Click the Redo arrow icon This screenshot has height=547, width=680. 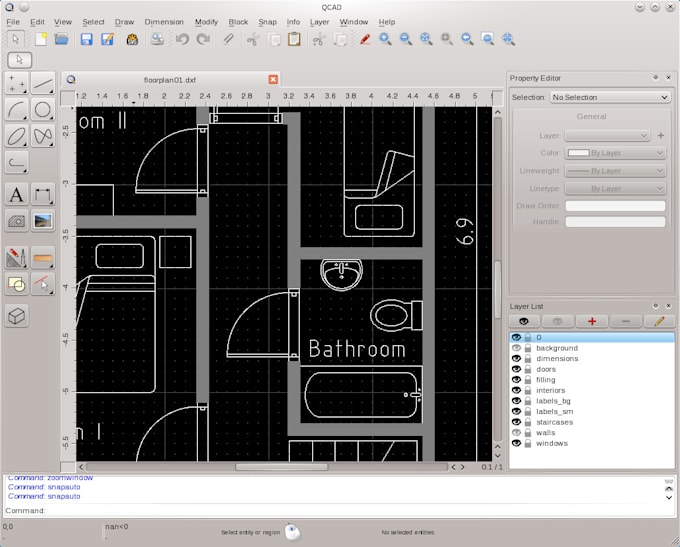pyautogui.click(x=203, y=39)
